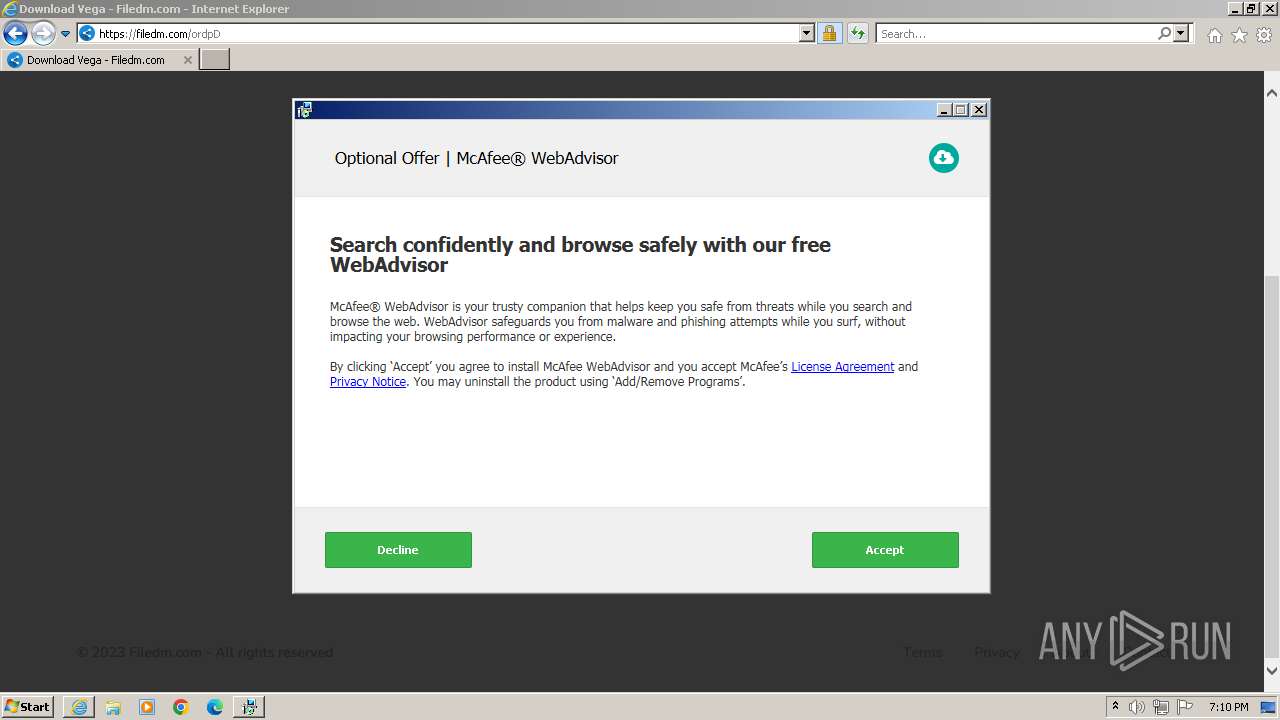The width and height of the screenshot is (1280, 720).
Task: Click the volume speaker tray icon
Action: (1137, 707)
